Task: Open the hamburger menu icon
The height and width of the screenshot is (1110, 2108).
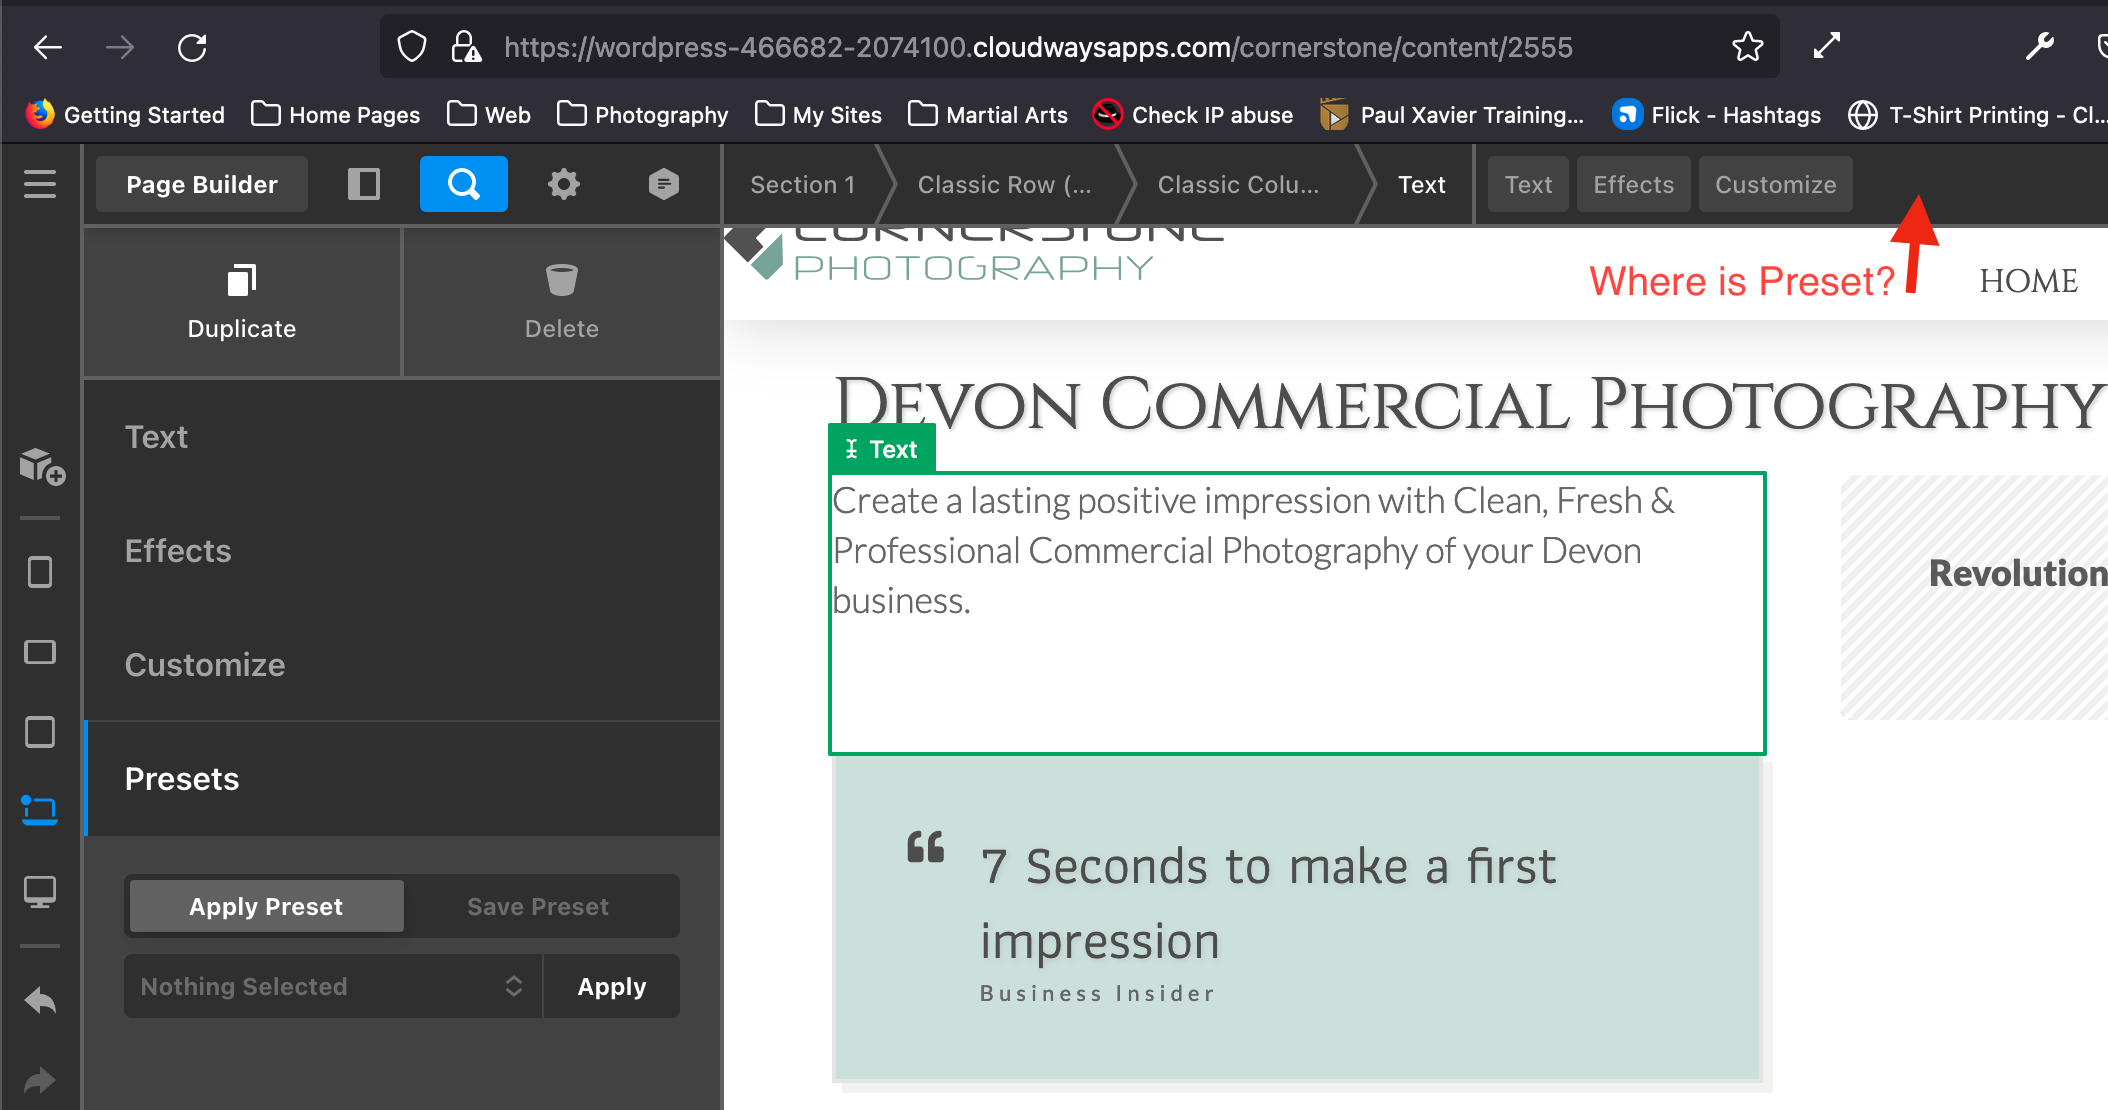Action: click(40, 184)
